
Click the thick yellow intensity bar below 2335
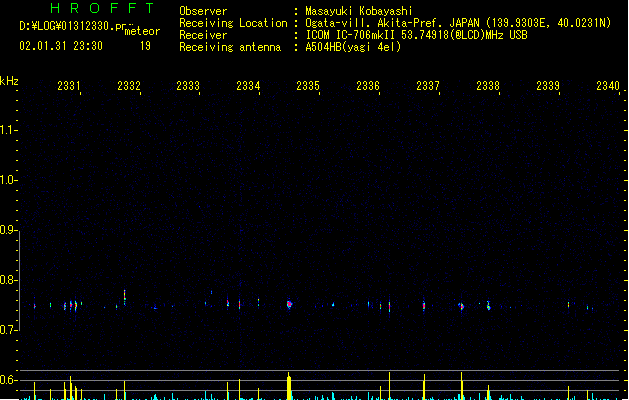click(289, 386)
